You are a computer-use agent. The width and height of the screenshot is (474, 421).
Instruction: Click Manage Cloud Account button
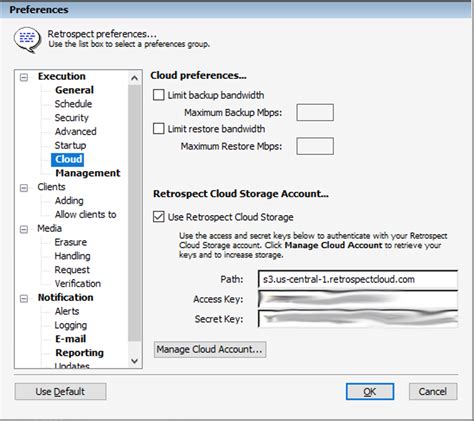click(x=210, y=349)
